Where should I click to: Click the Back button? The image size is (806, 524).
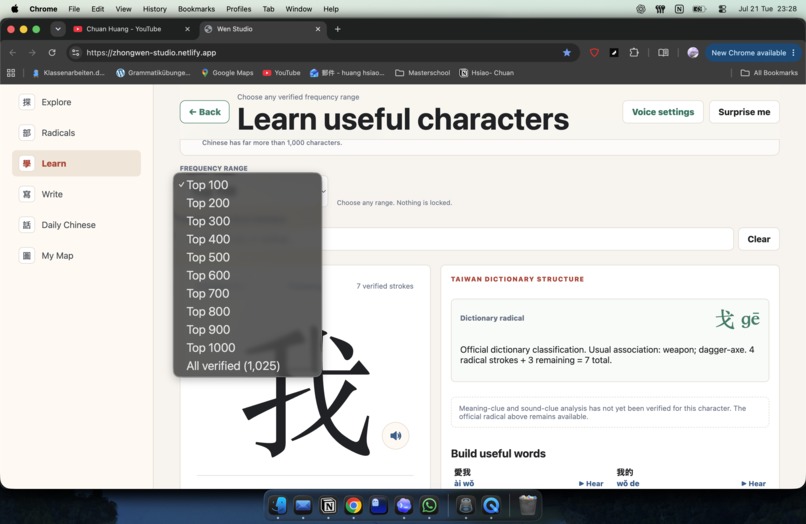coord(205,112)
